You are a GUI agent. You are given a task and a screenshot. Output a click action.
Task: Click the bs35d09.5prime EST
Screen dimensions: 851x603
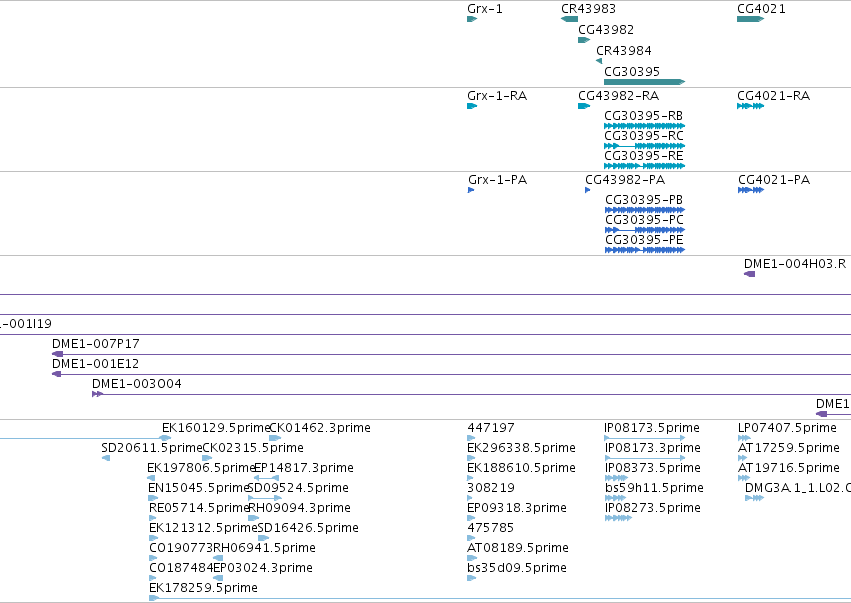(472, 578)
